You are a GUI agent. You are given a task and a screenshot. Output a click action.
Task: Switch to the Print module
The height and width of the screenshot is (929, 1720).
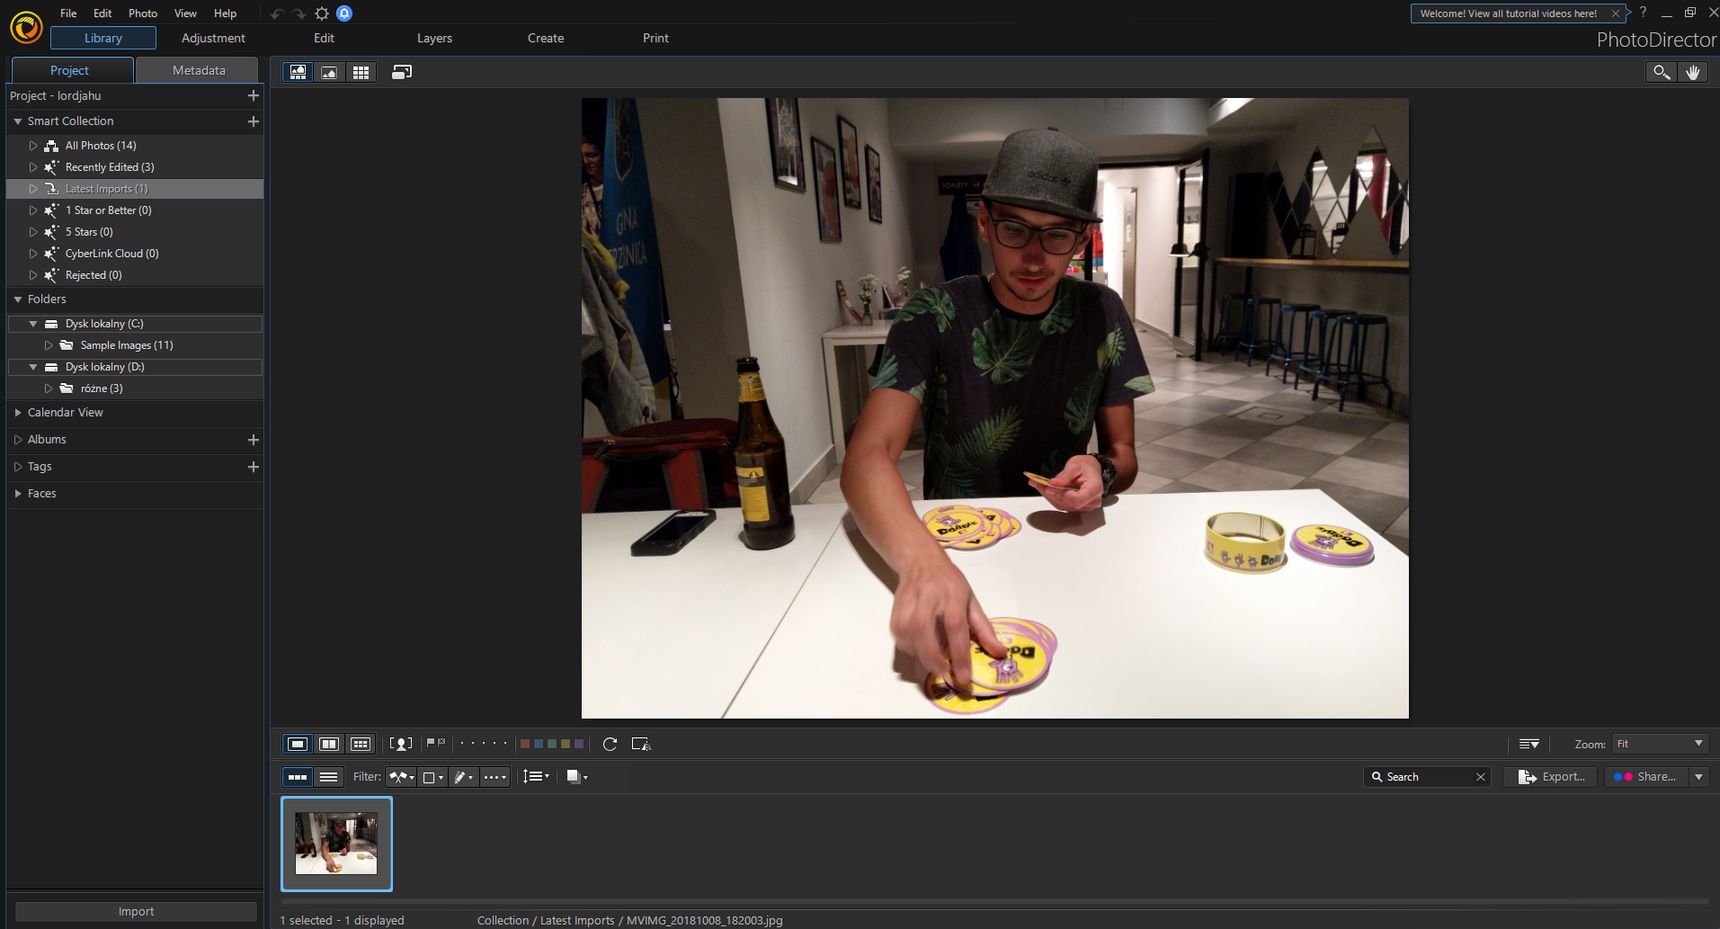point(656,38)
